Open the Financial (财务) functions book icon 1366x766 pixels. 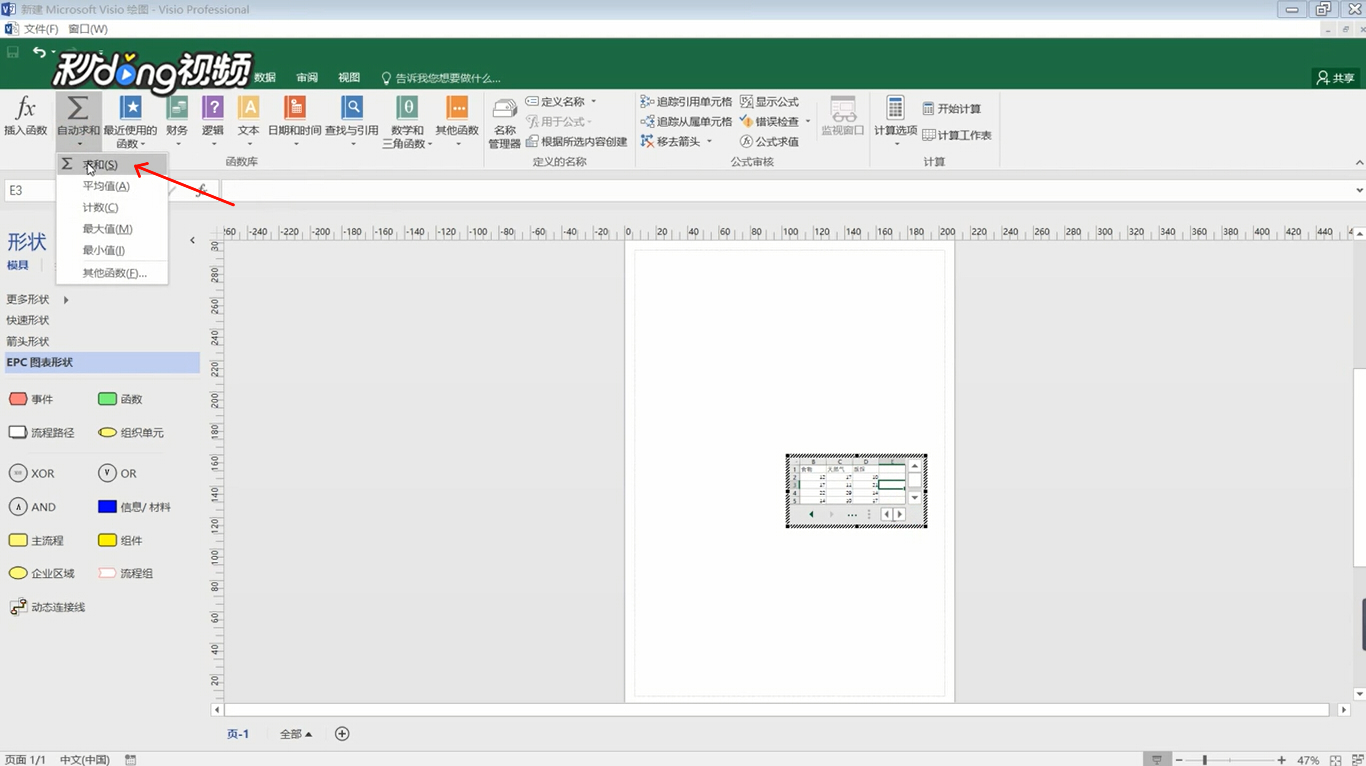point(177,108)
